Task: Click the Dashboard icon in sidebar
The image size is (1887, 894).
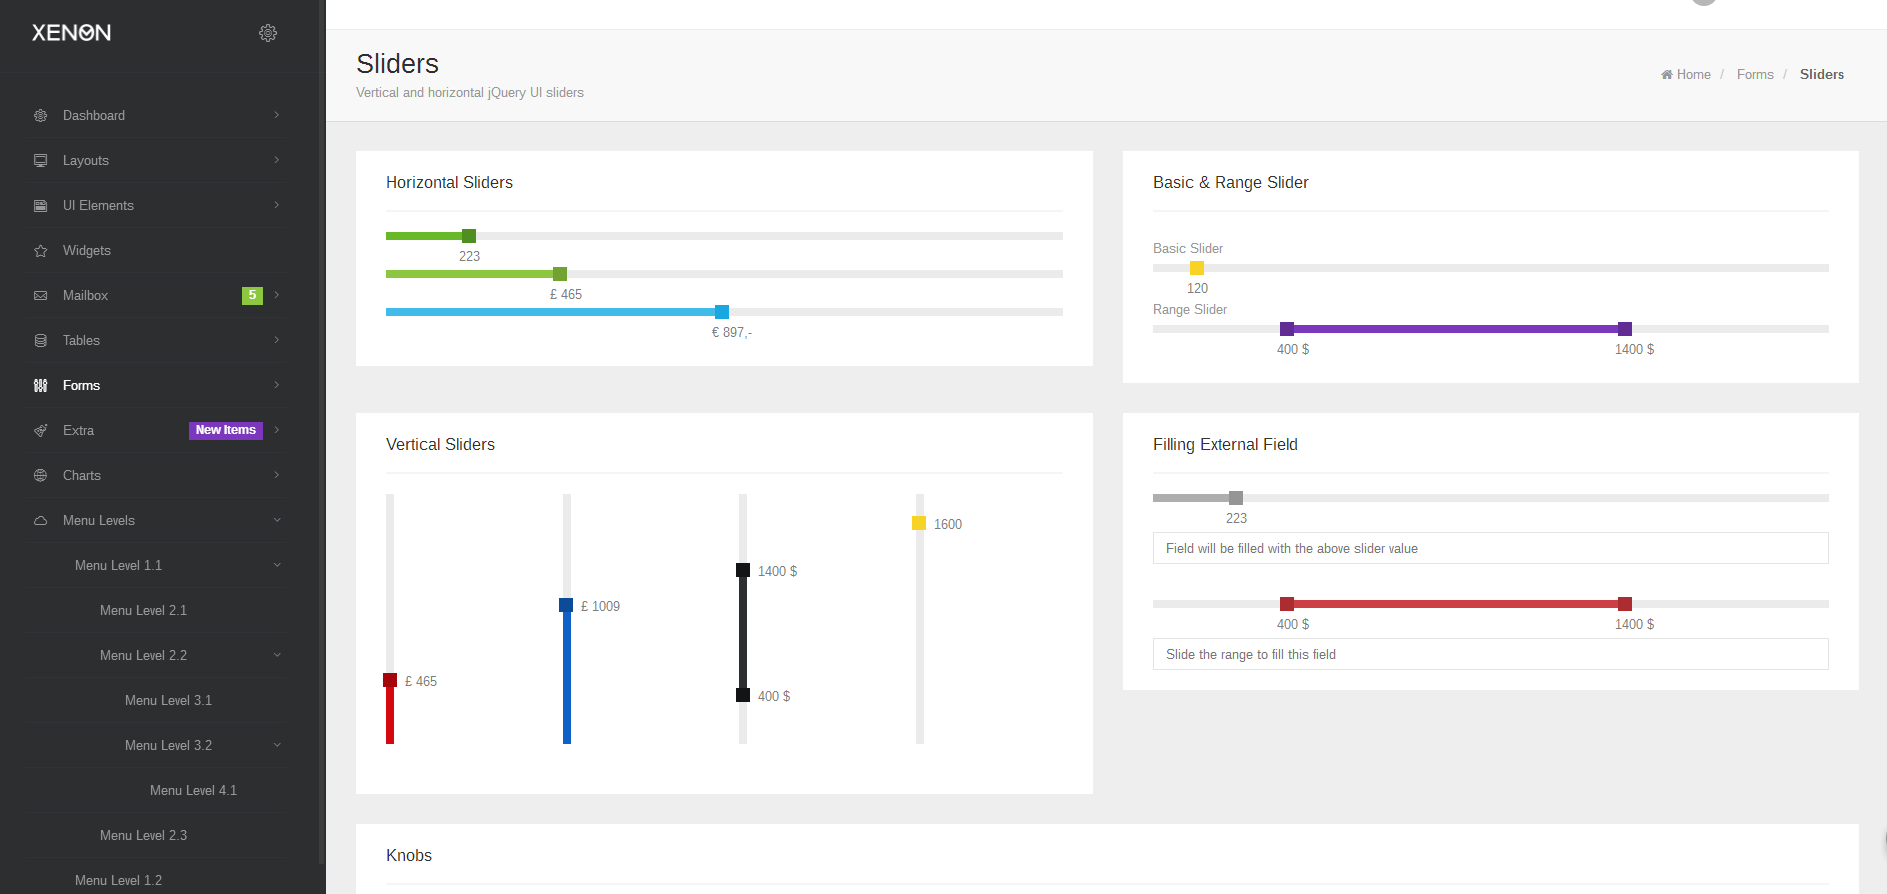Action: click(x=41, y=116)
